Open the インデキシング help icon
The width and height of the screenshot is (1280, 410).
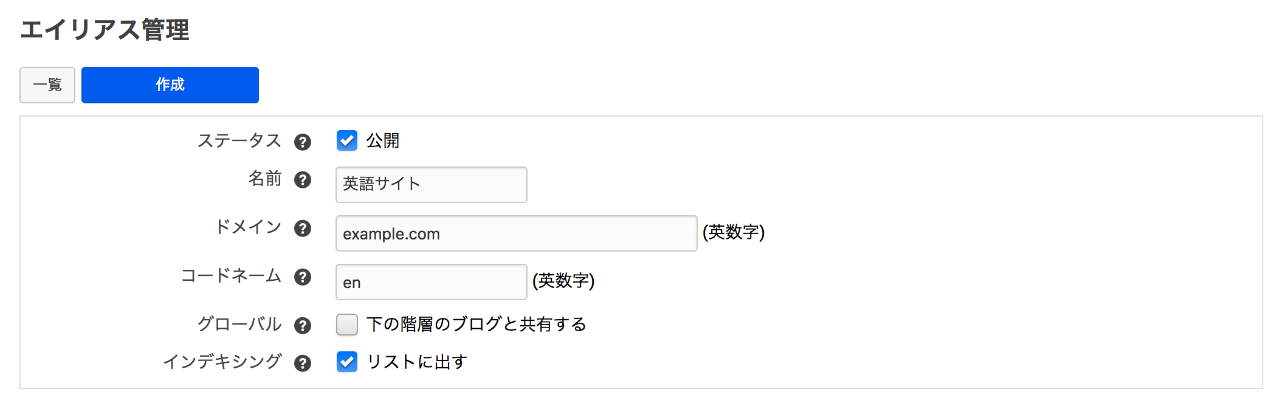pyautogui.click(x=303, y=363)
